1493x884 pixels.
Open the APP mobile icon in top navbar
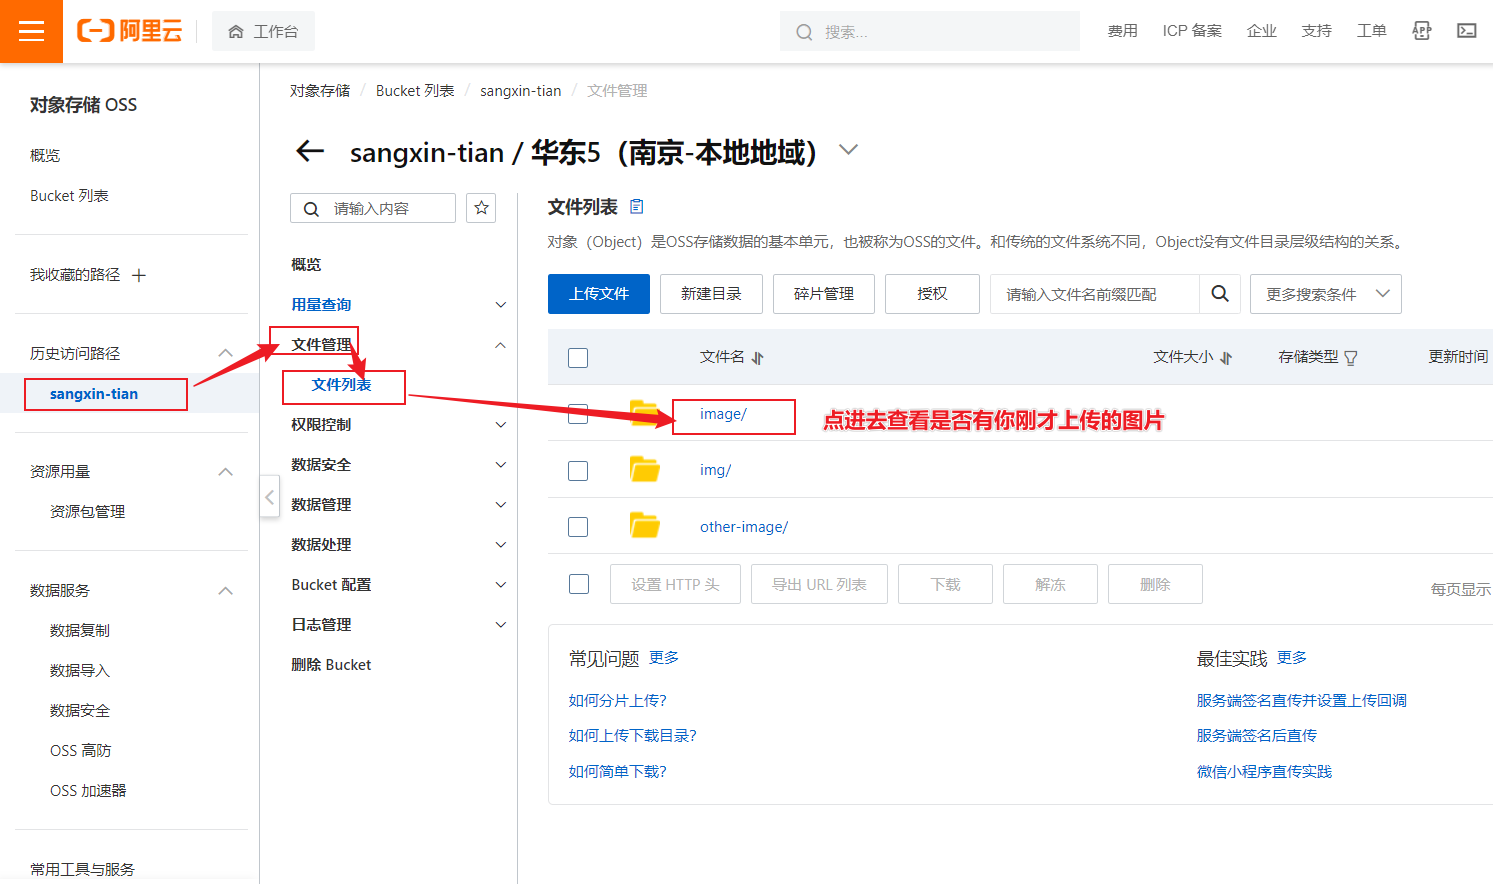tap(1421, 31)
